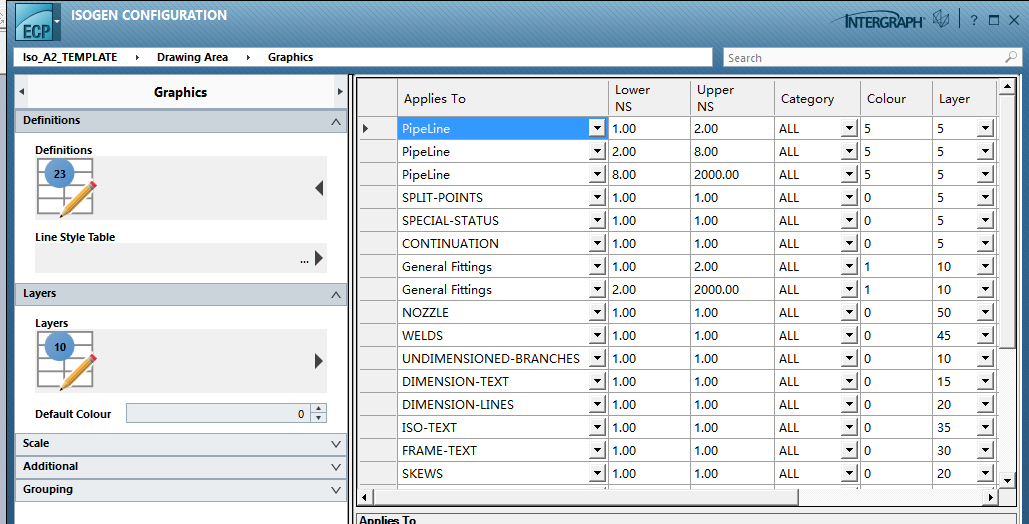This screenshot has height=524, width=1029.
Task: Decrease Default Colour with down stepper
Action: coord(318,418)
